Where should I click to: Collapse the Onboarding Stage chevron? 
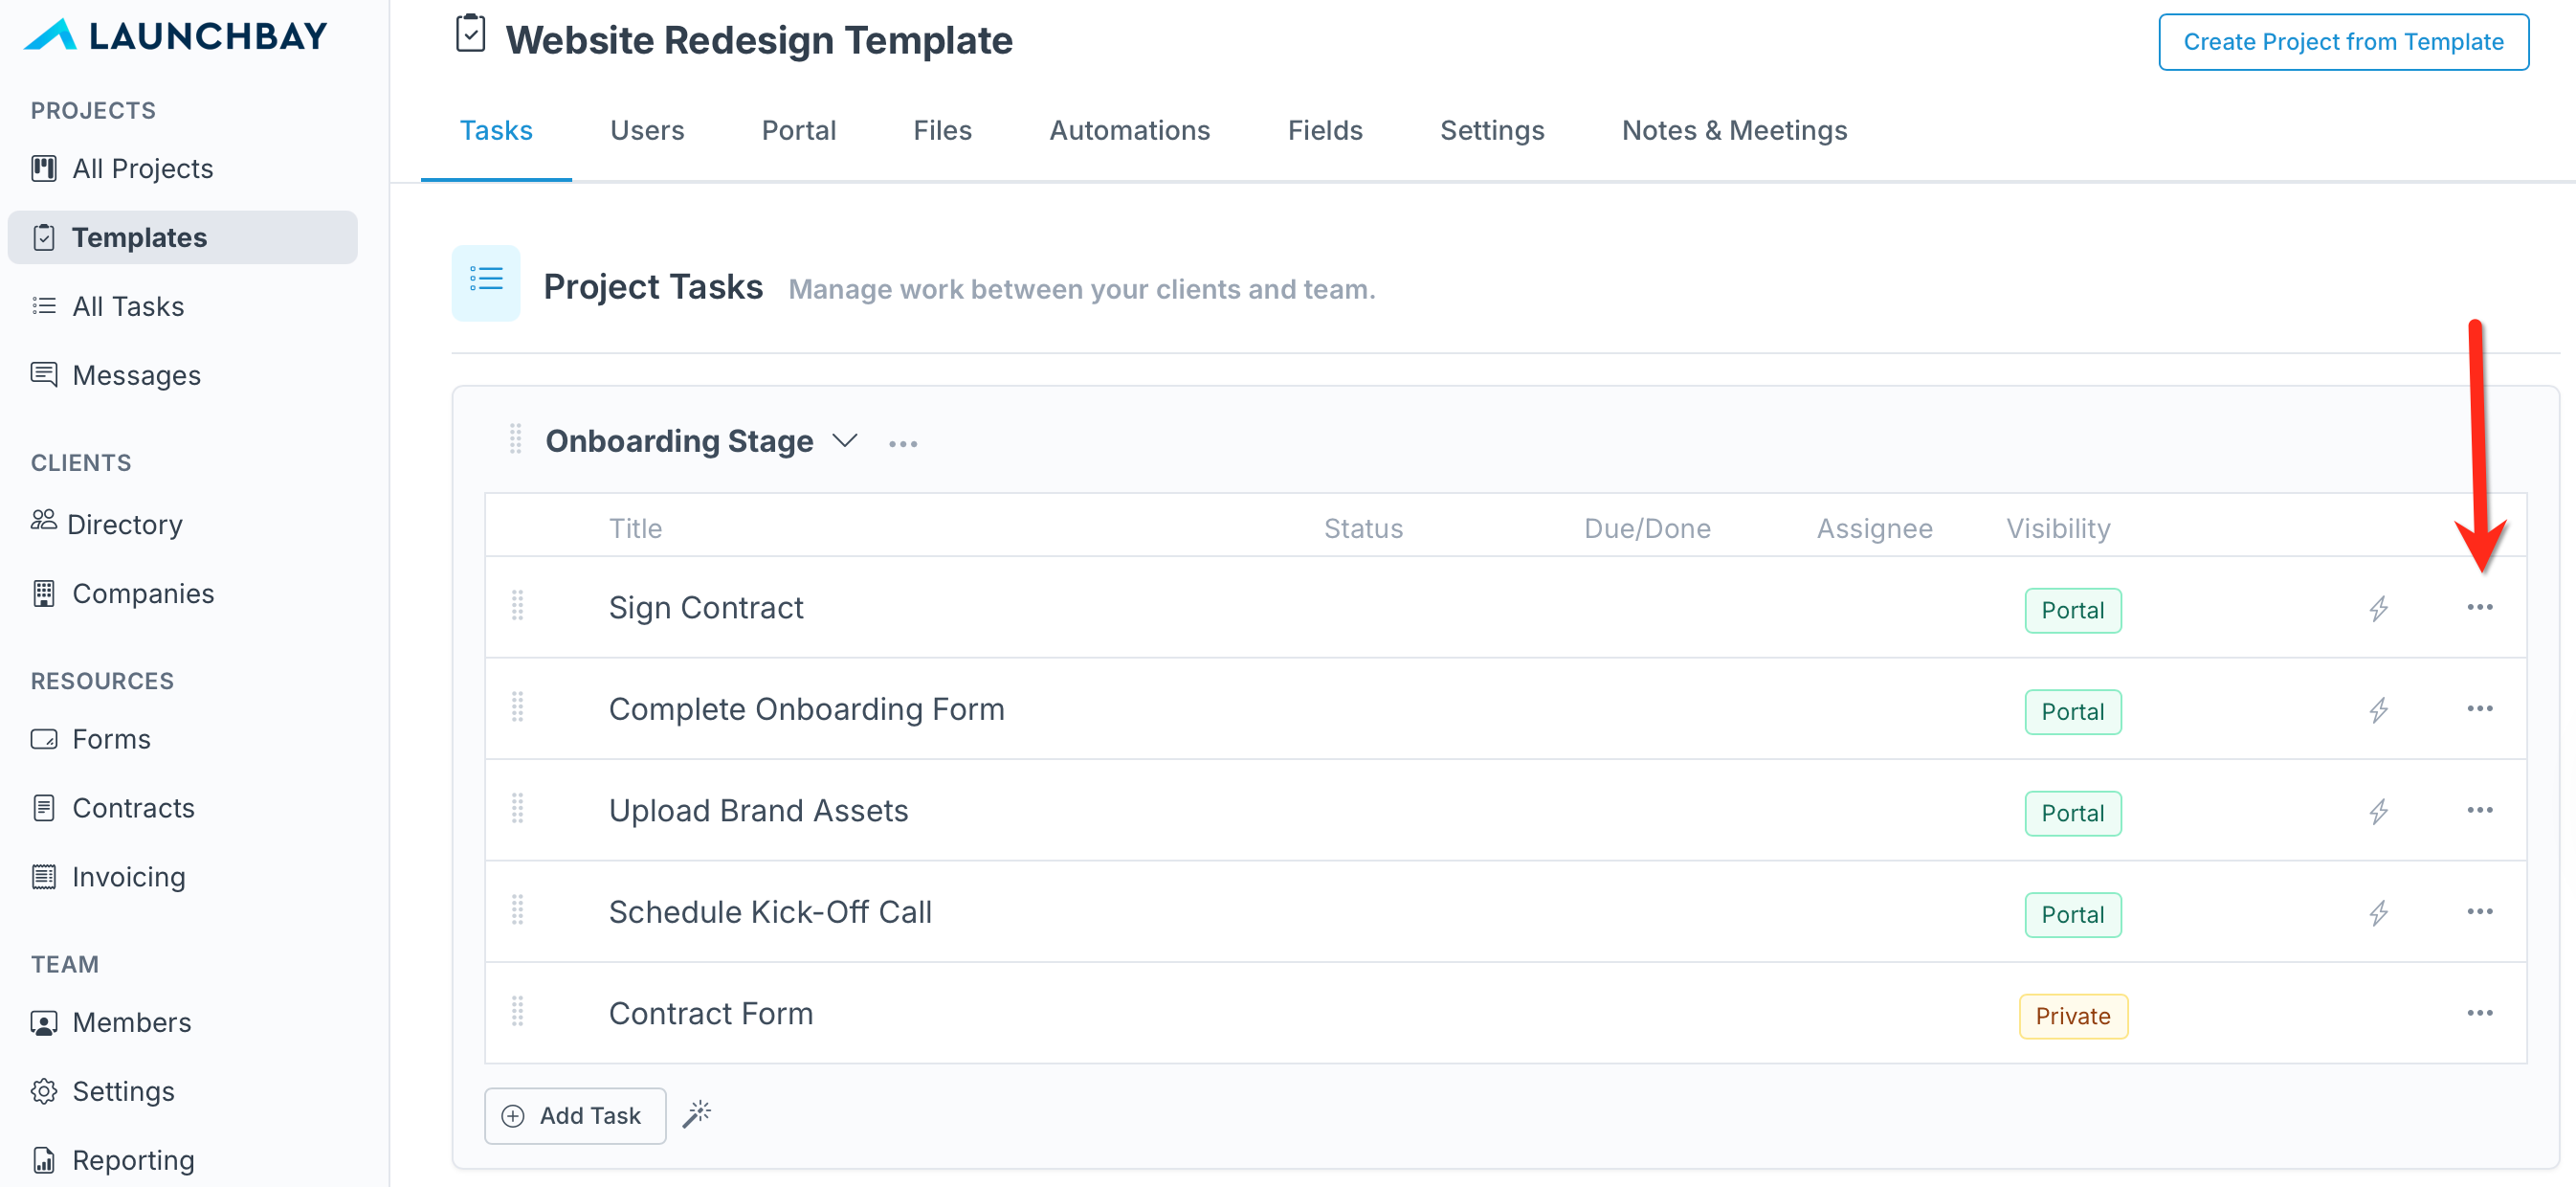tap(845, 441)
